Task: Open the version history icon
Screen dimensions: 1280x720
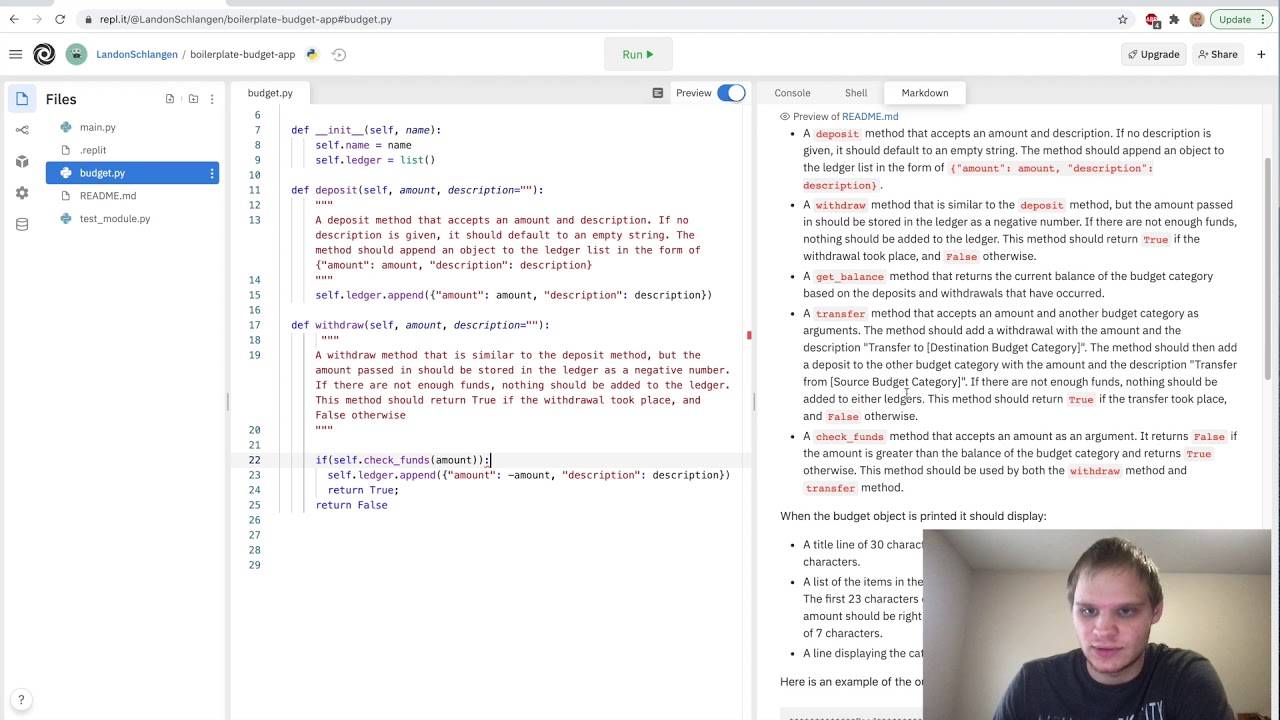Action: click(339, 54)
